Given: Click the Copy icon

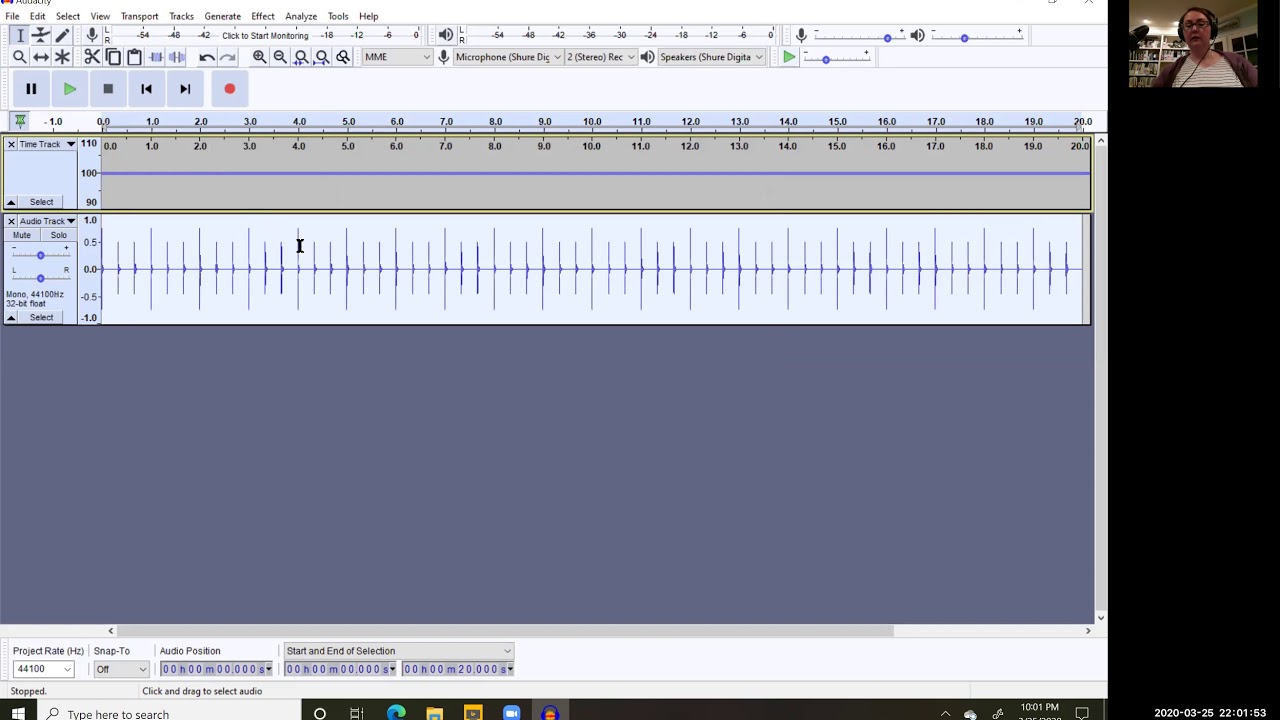Looking at the screenshot, I should (x=113, y=57).
